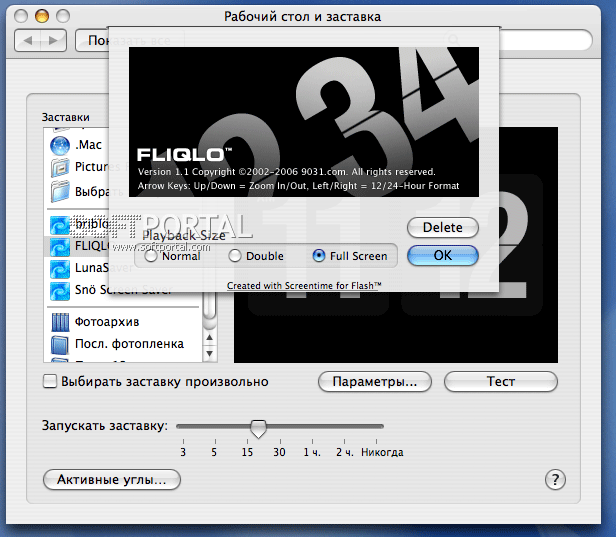
Task: Click the Посл. фотопленка album icon
Action: [60, 345]
